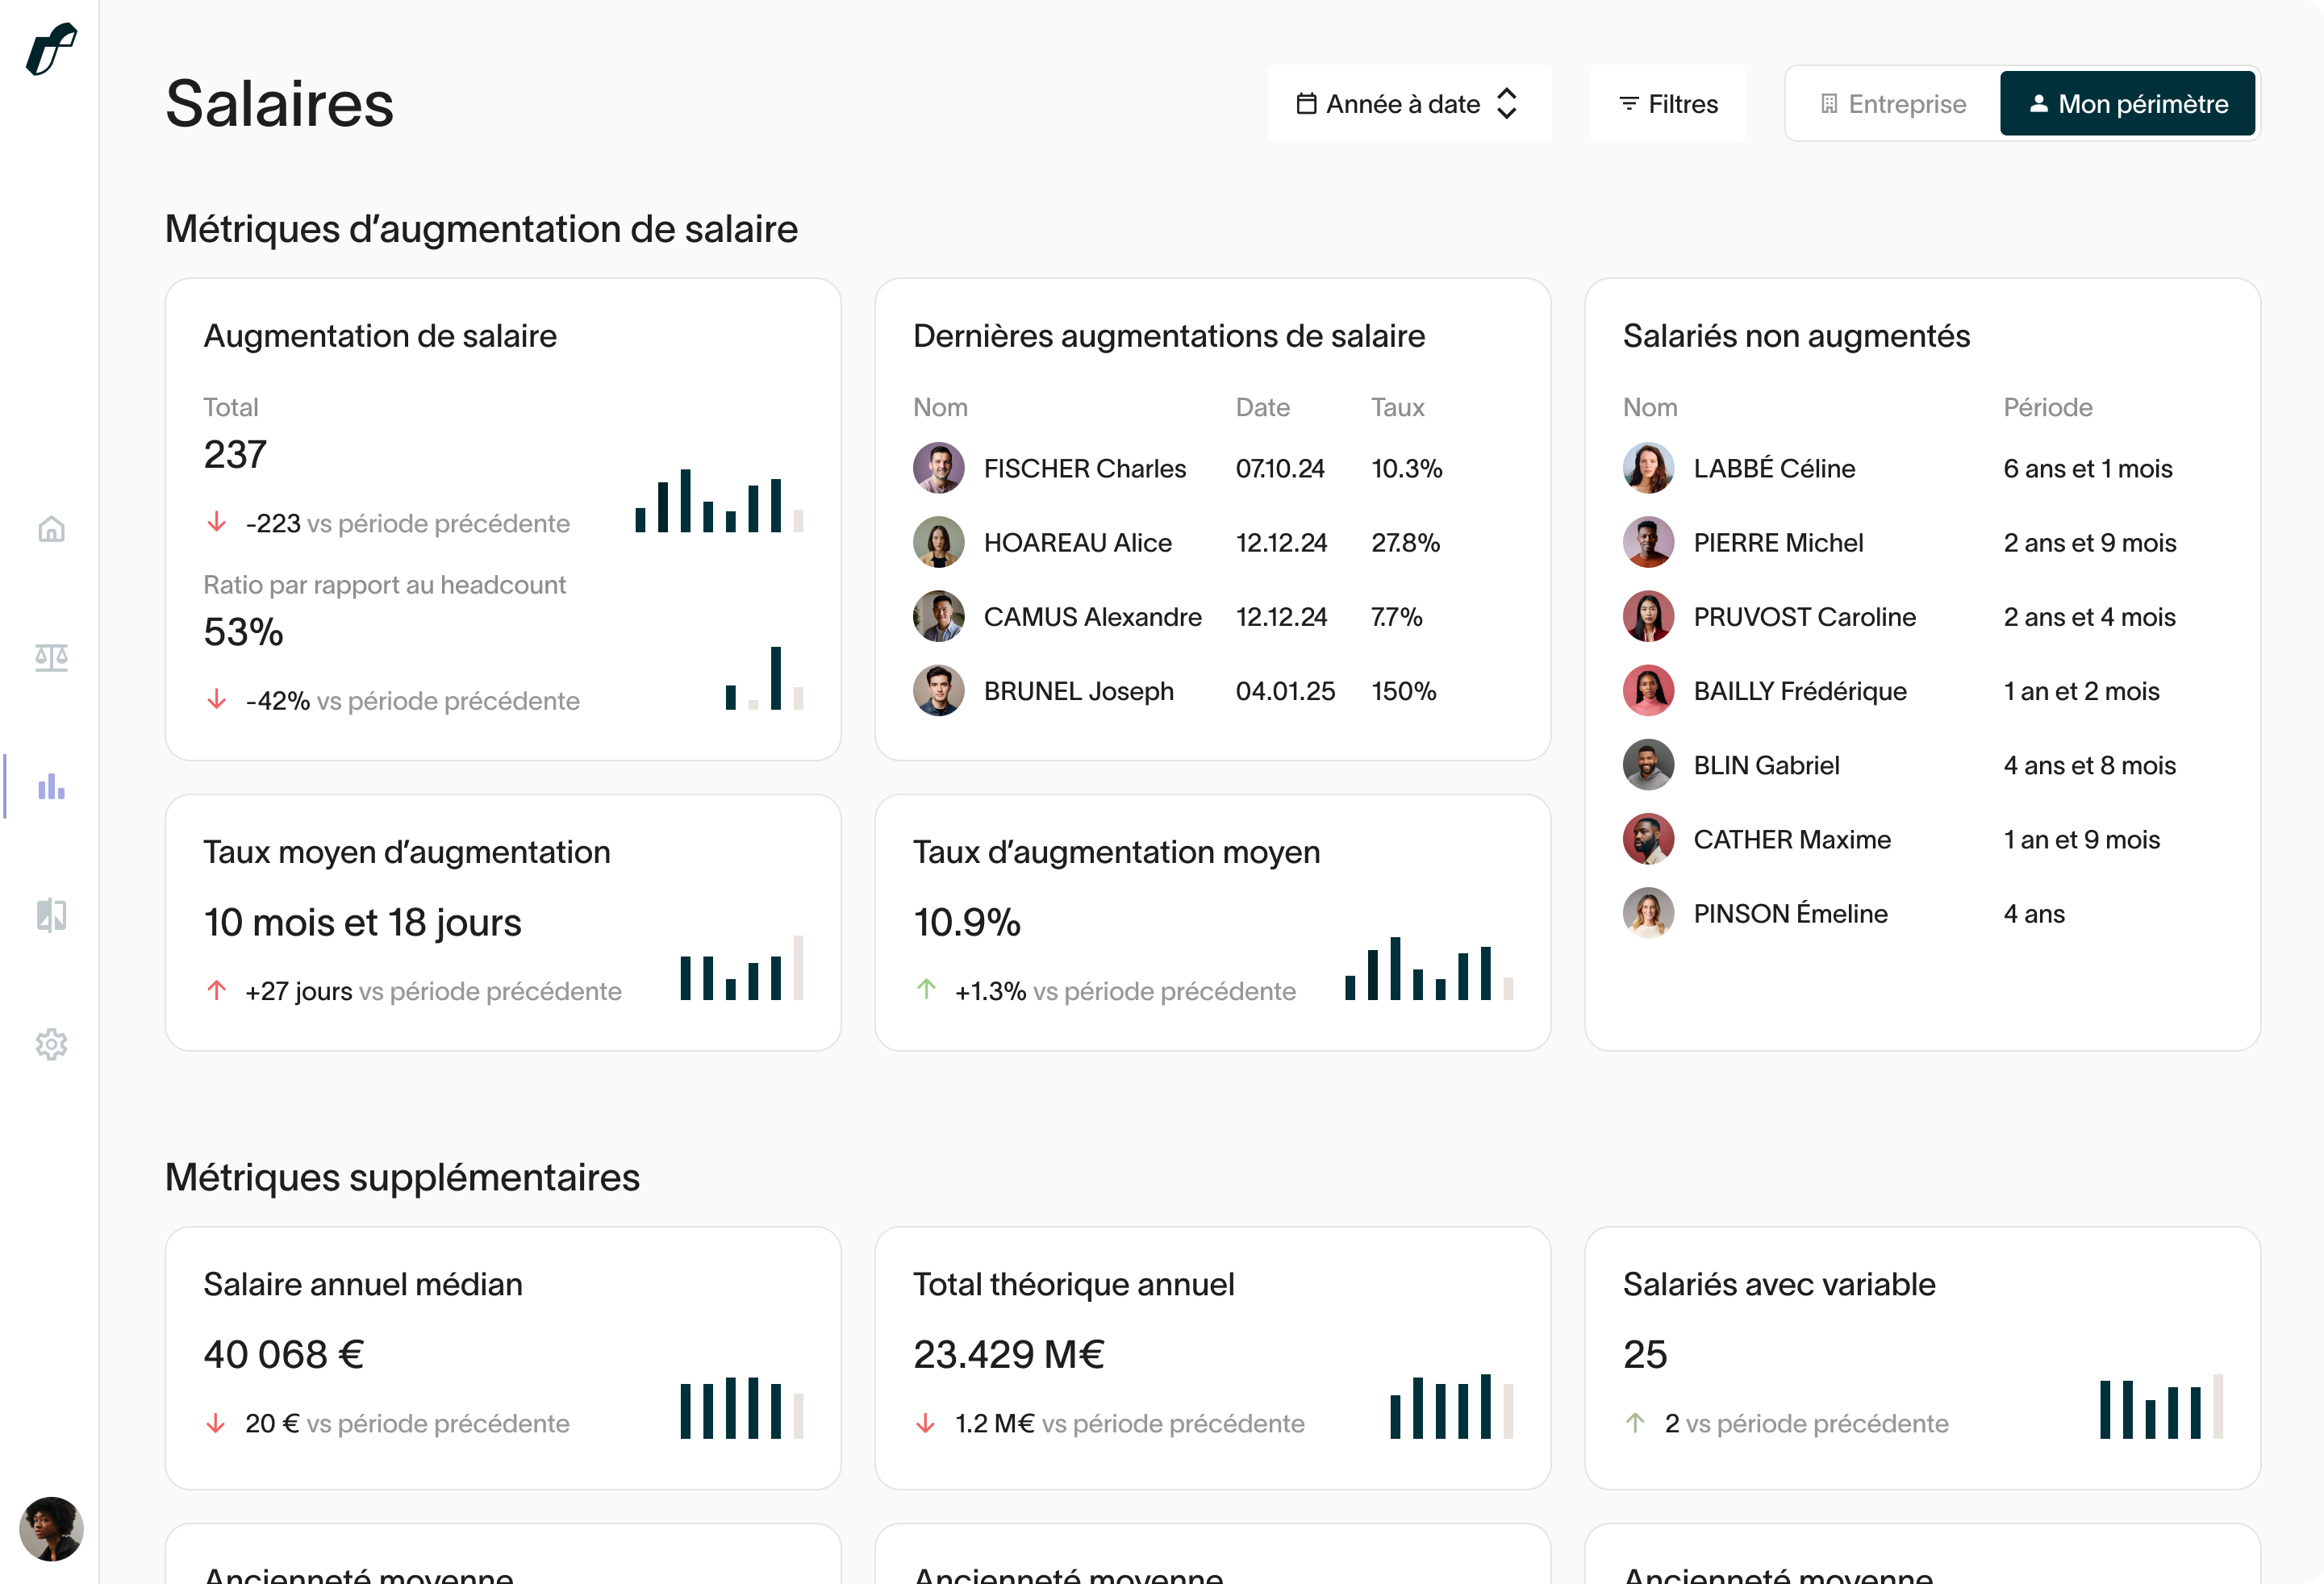Click the company logo at top left
The image size is (2324, 1584).
(51, 48)
